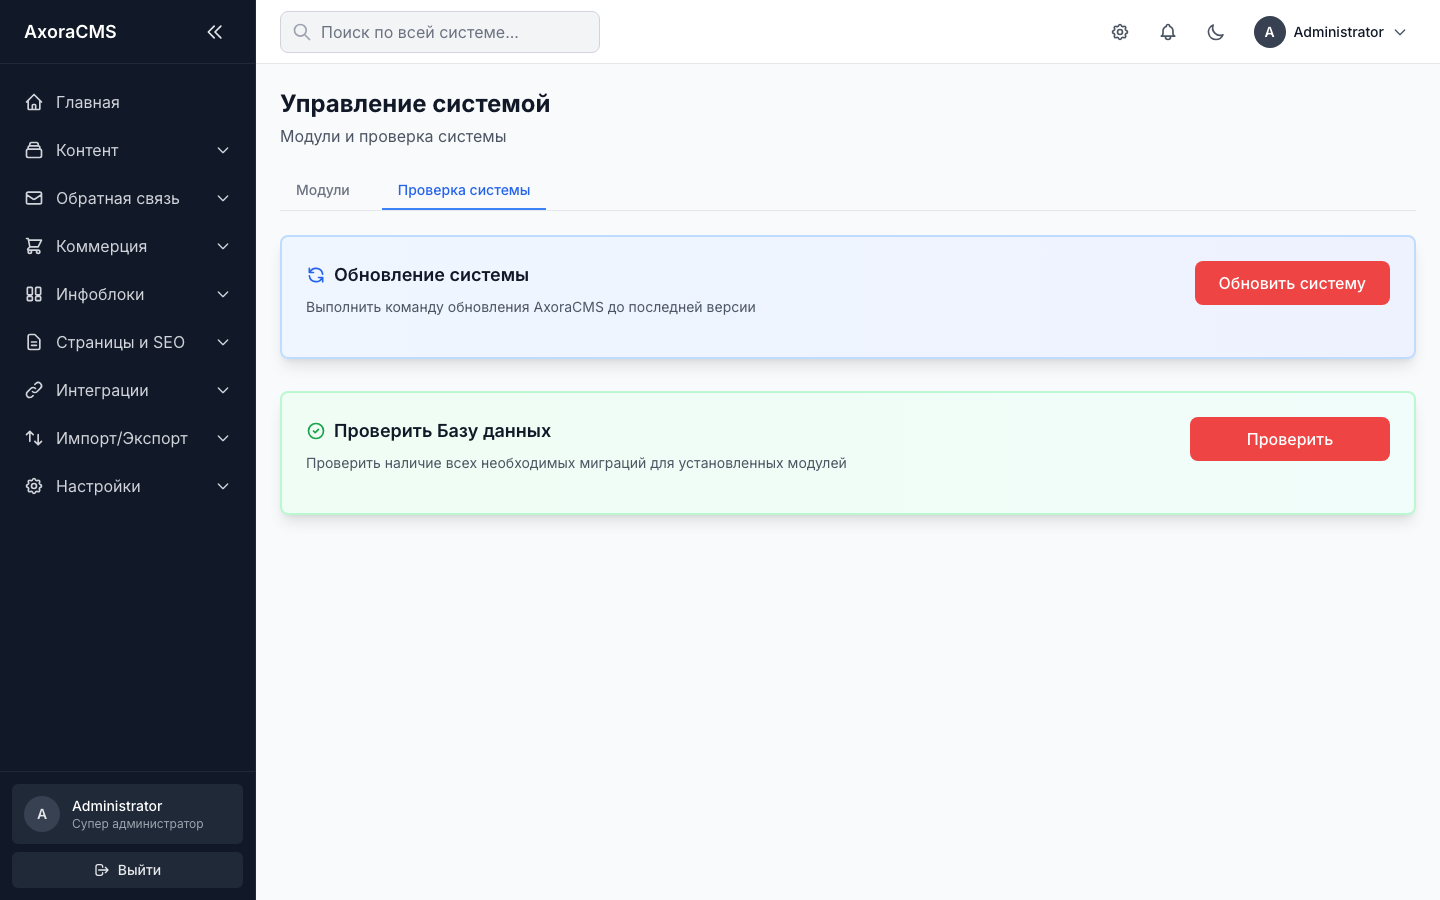1440x900 pixels.
Task: Click the arrows icon for Импорт/Экспорт
Action: click(x=34, y=438)
